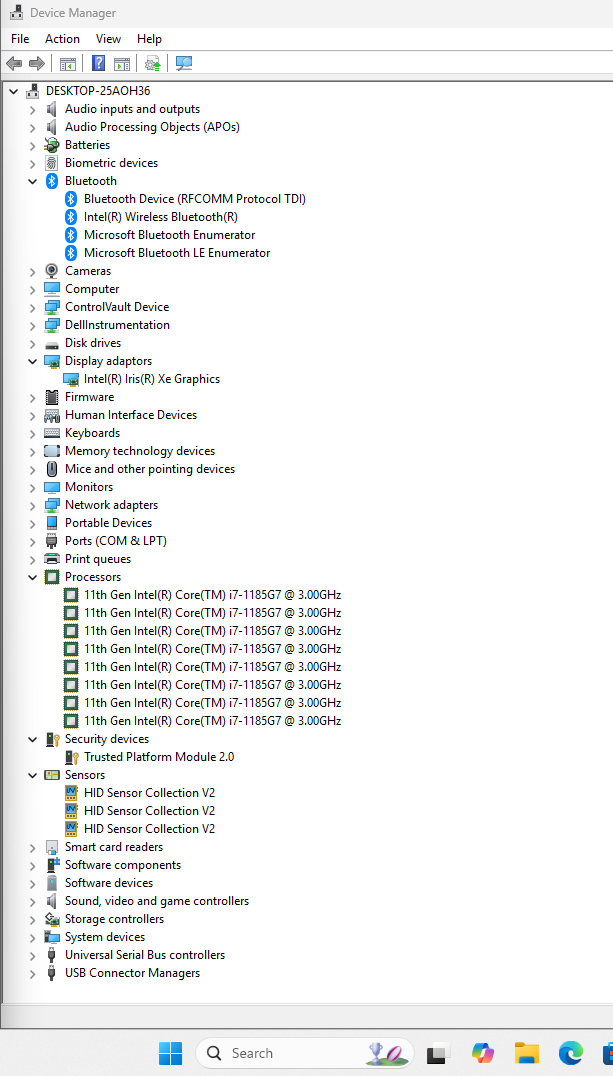Click the blue Help question mark icon
The height and width of the screenshot is (1076, 613).
[x=98, y=64]
